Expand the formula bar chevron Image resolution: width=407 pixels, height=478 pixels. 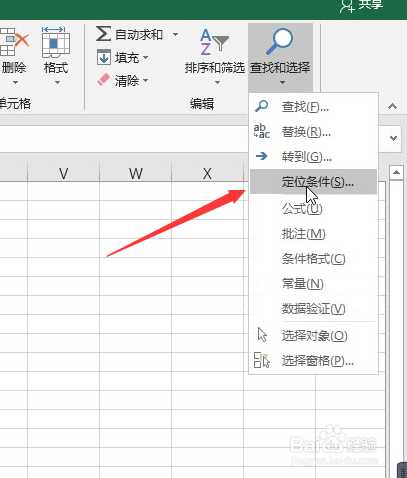[394, 138]
